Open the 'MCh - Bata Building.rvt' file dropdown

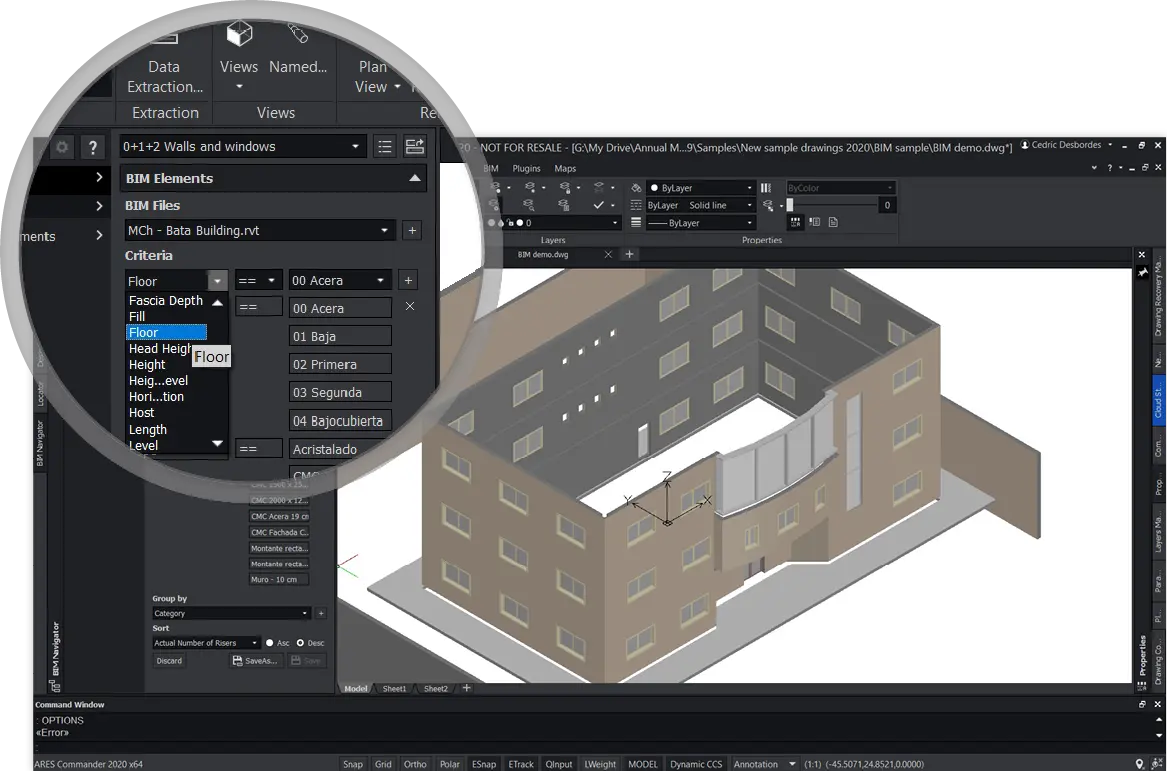point(259,231)
